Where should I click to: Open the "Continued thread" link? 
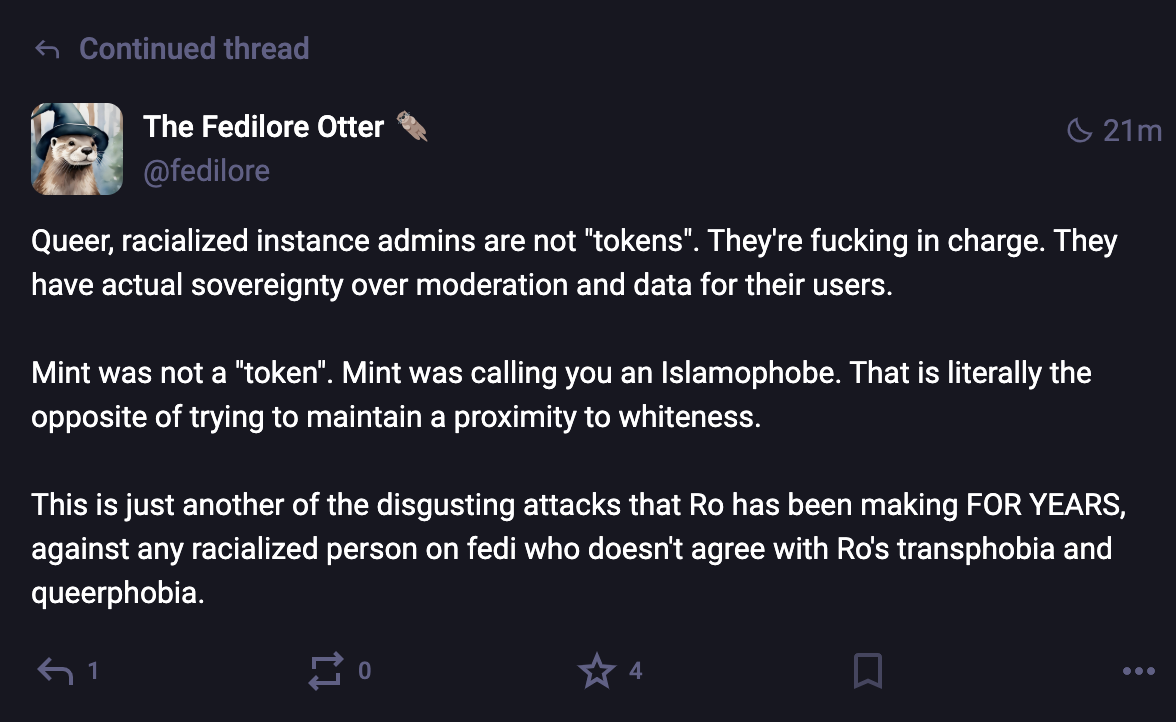point(194,49)
